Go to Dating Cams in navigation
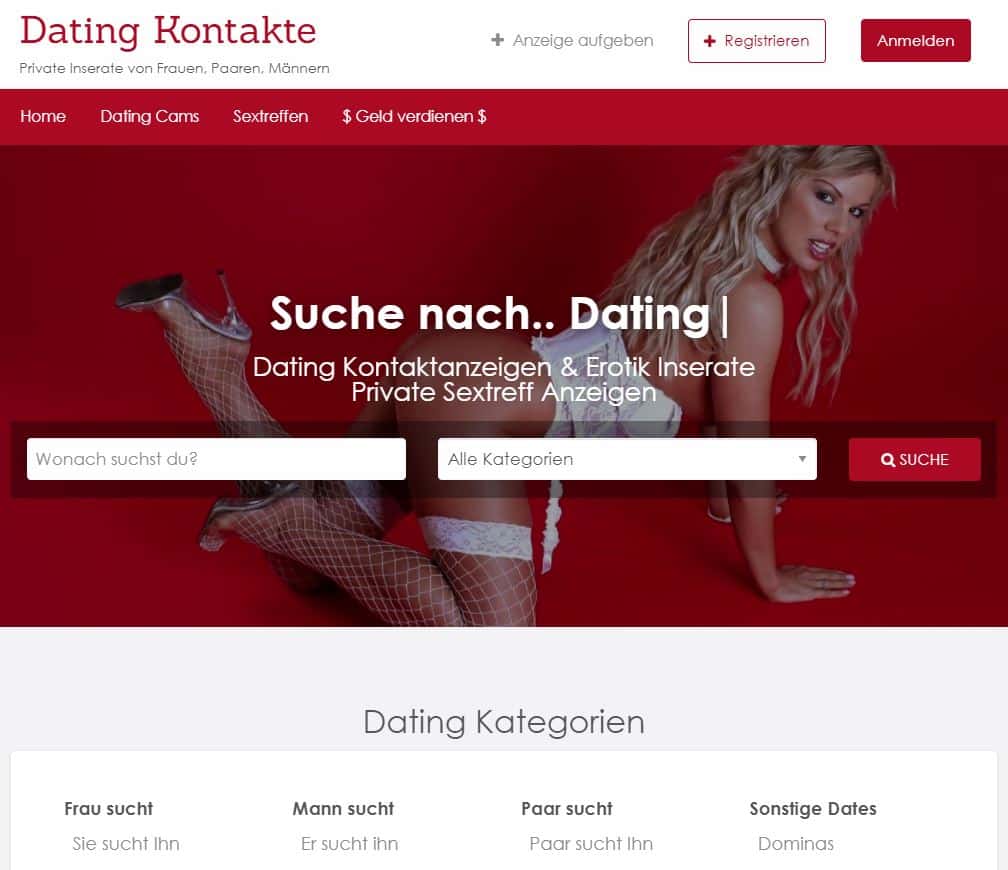This screenshot has height=870, width=1008. [150, 116]
